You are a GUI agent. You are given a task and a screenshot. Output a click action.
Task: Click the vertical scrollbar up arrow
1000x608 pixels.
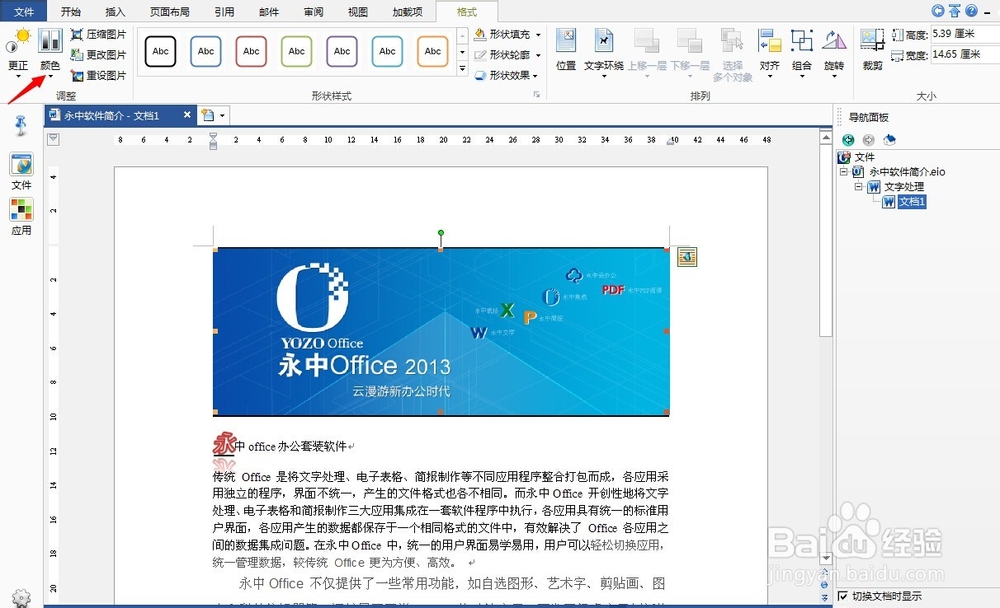(x=826, y=138)
